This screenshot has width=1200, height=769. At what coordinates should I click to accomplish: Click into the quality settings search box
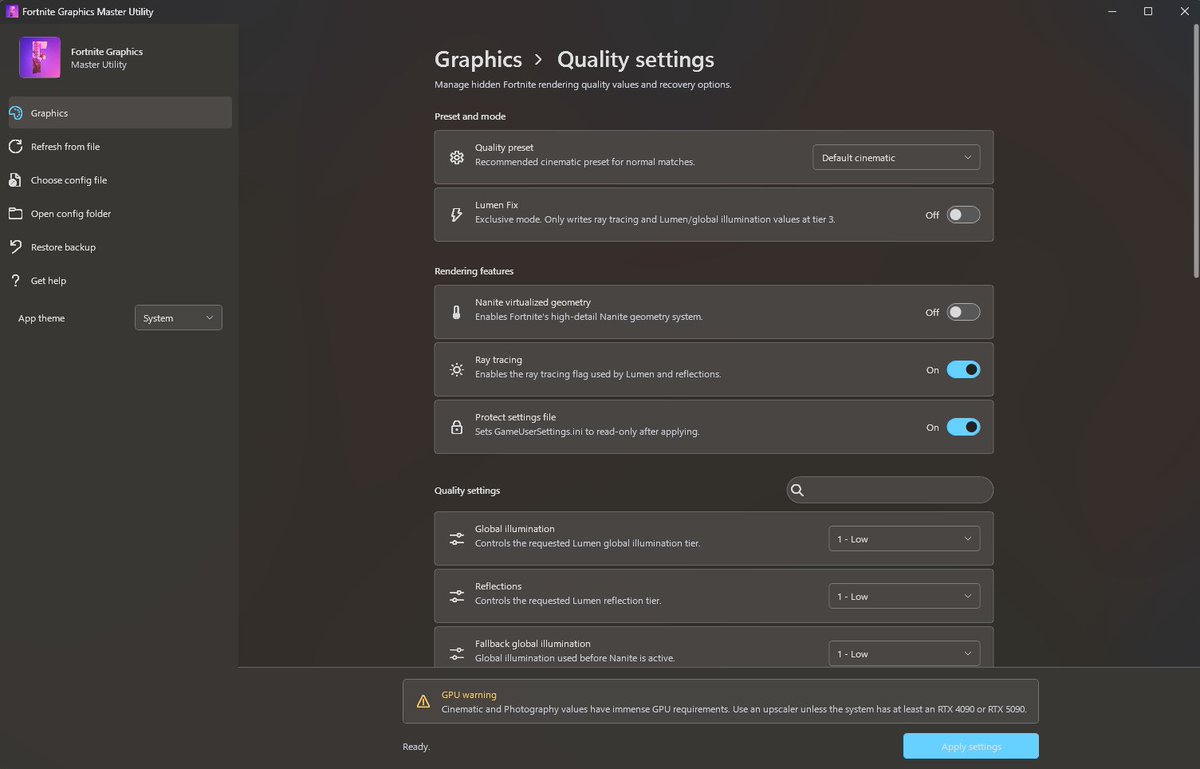[890, 490]
